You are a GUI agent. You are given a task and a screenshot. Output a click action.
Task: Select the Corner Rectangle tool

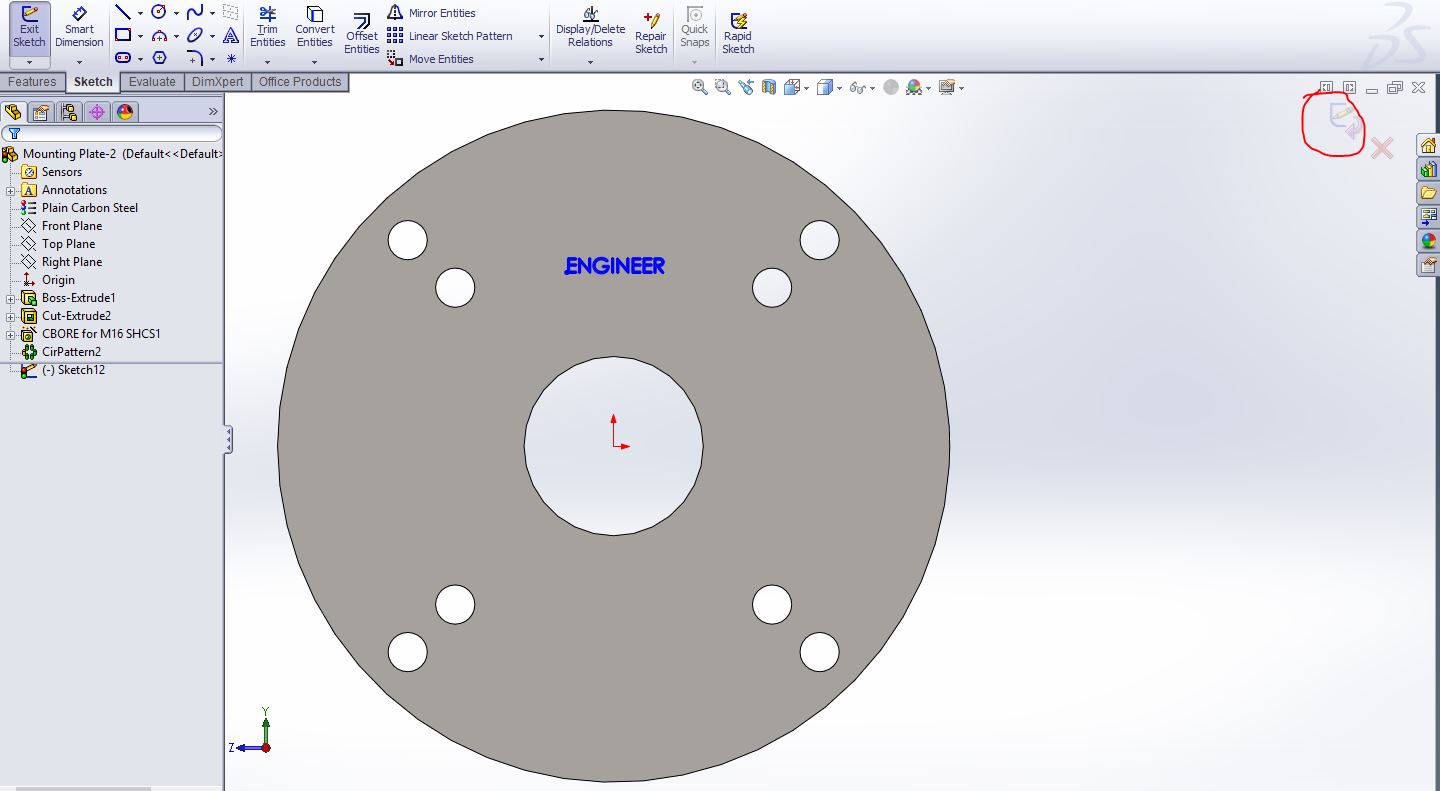(123, 36)
